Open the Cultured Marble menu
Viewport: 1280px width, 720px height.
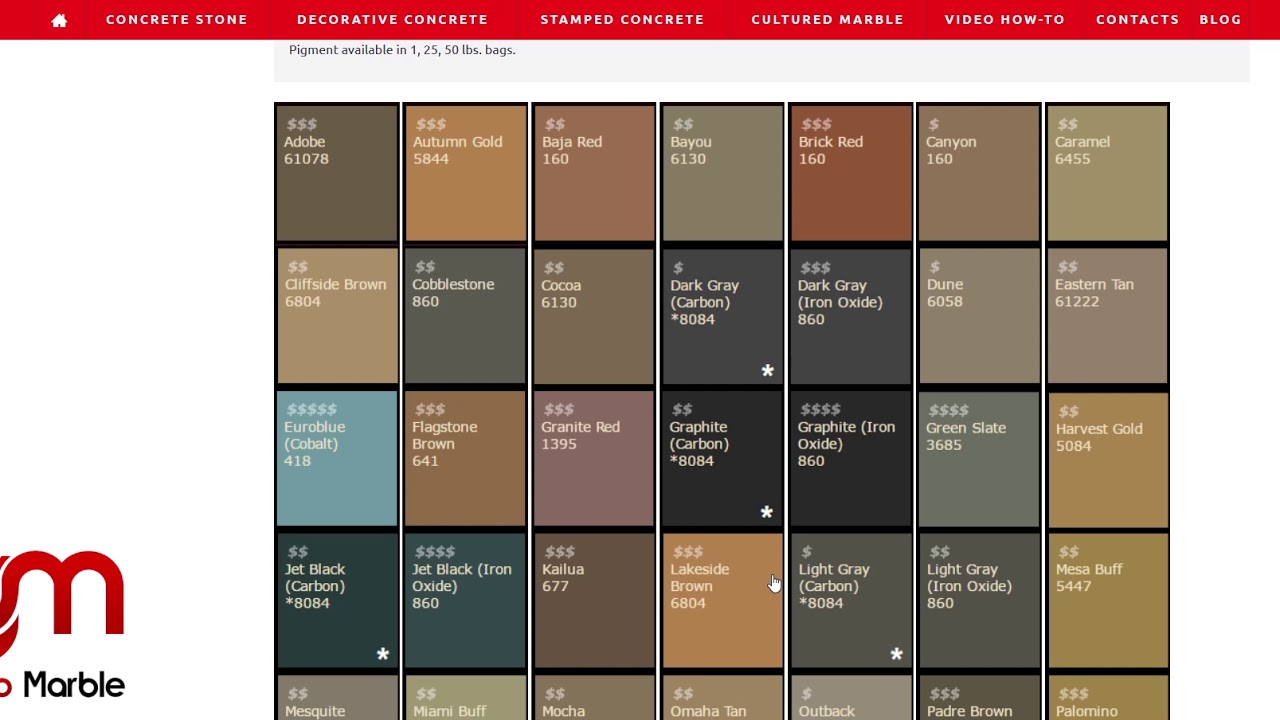coord(827,19)
